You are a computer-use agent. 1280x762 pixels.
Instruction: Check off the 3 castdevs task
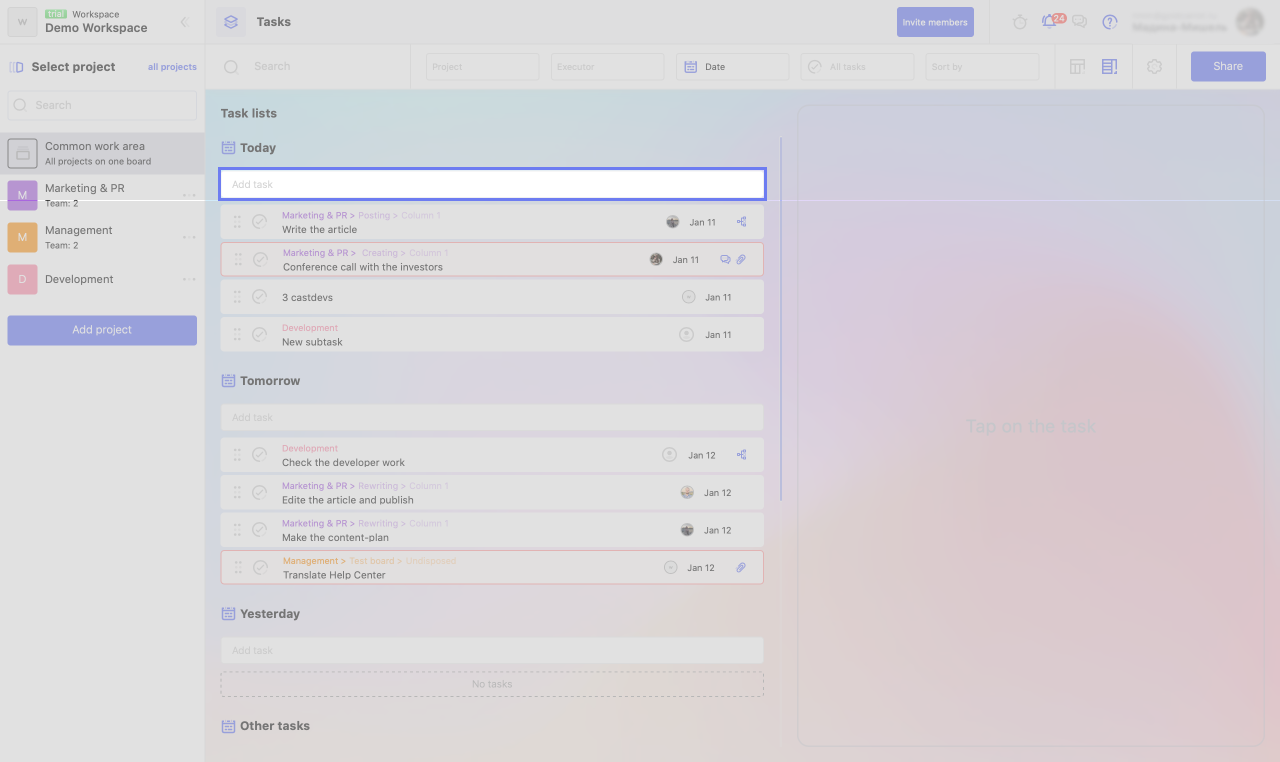(260, 297)
